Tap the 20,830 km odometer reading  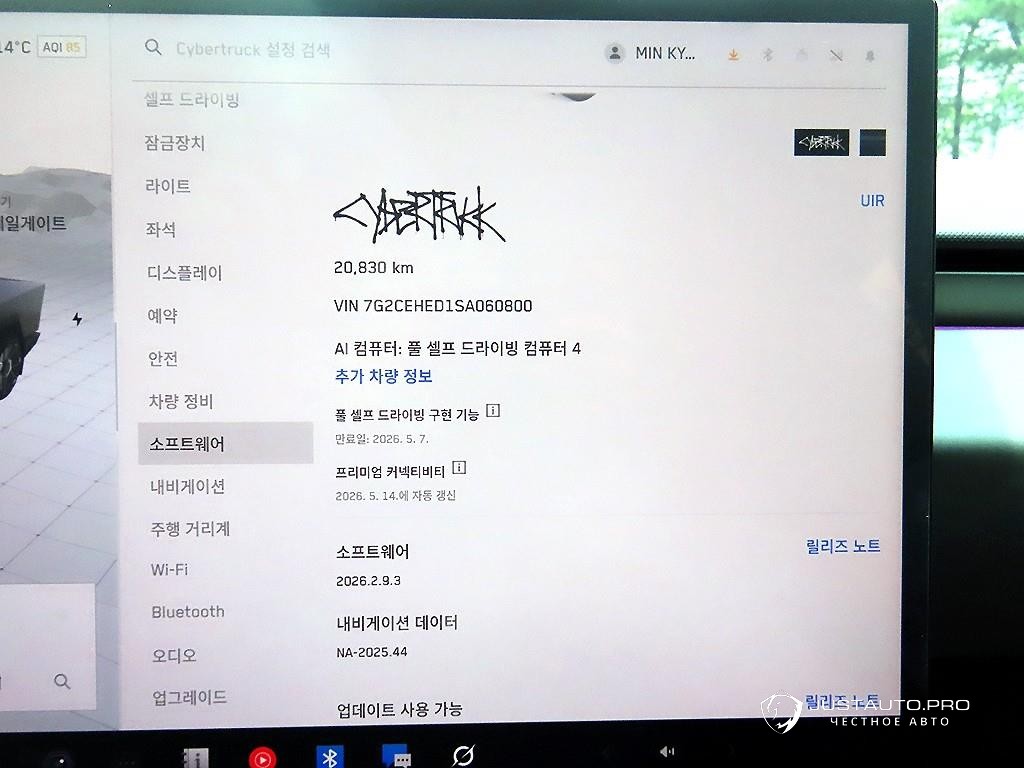374,268
